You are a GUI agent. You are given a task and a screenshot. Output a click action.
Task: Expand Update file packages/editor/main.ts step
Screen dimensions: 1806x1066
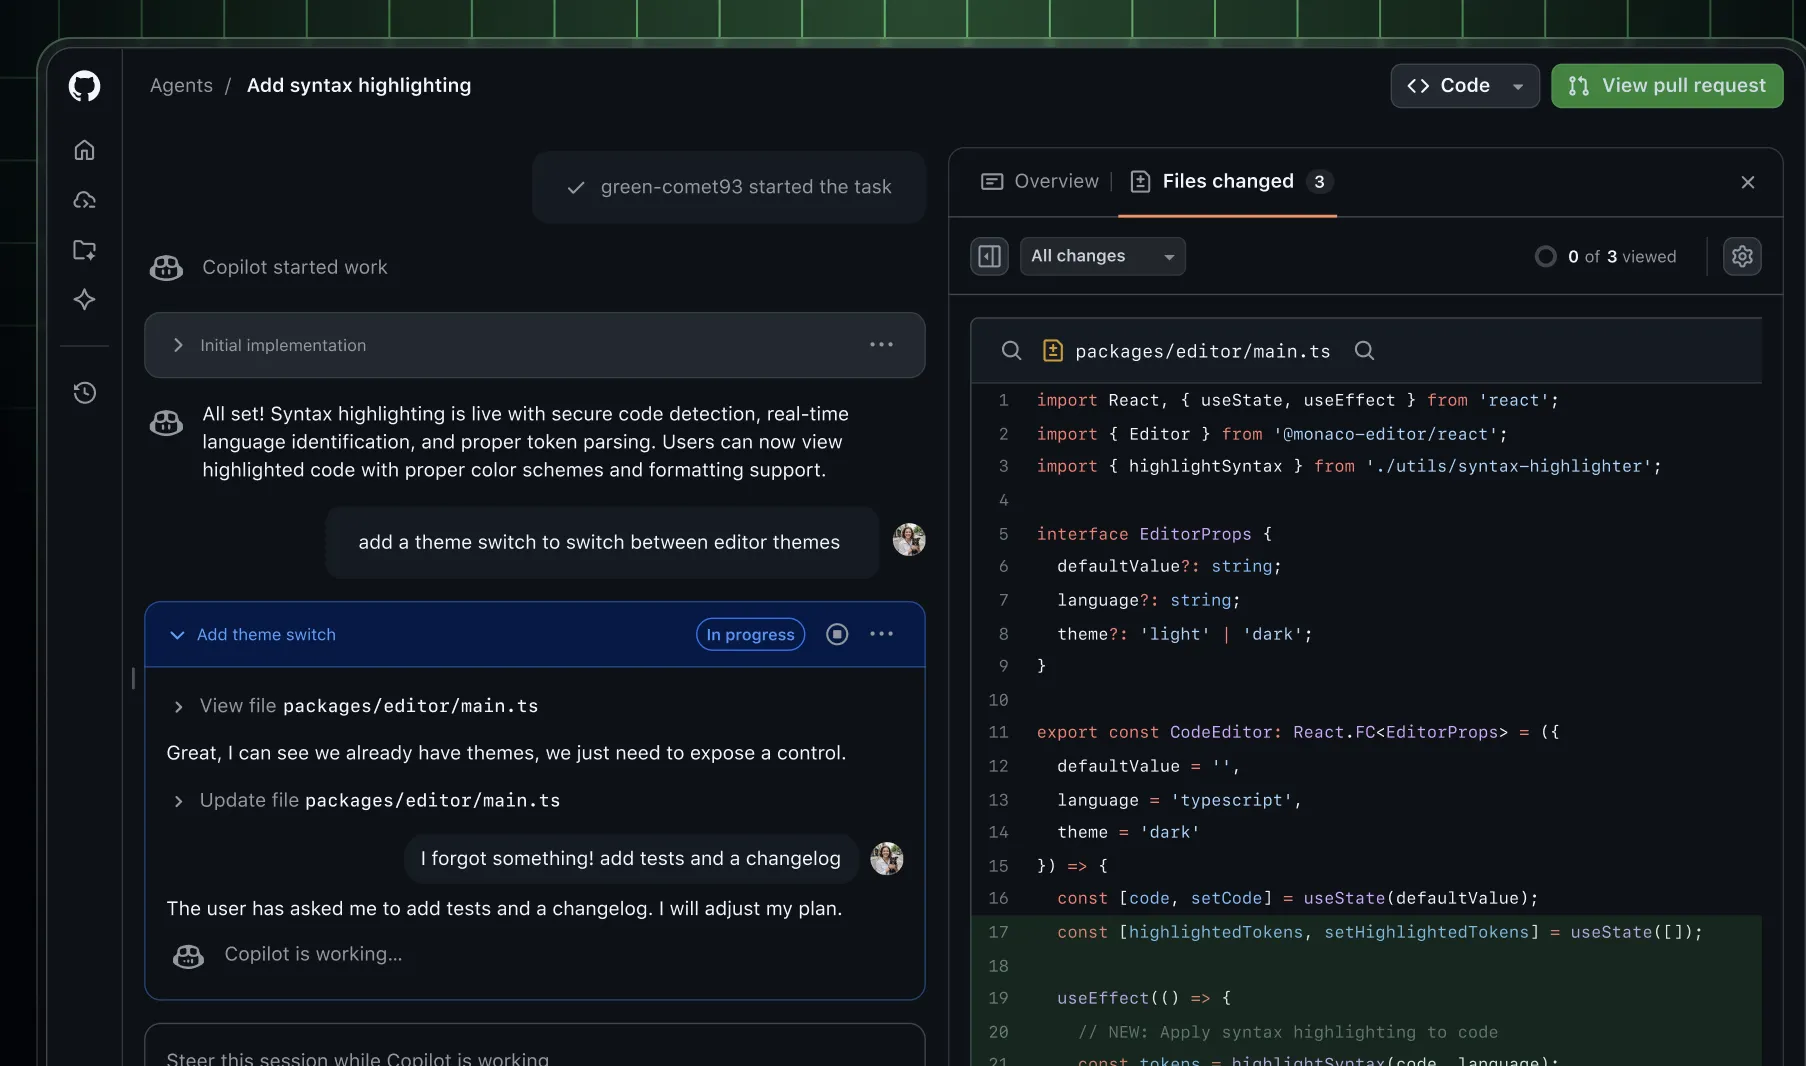[178, 801]
